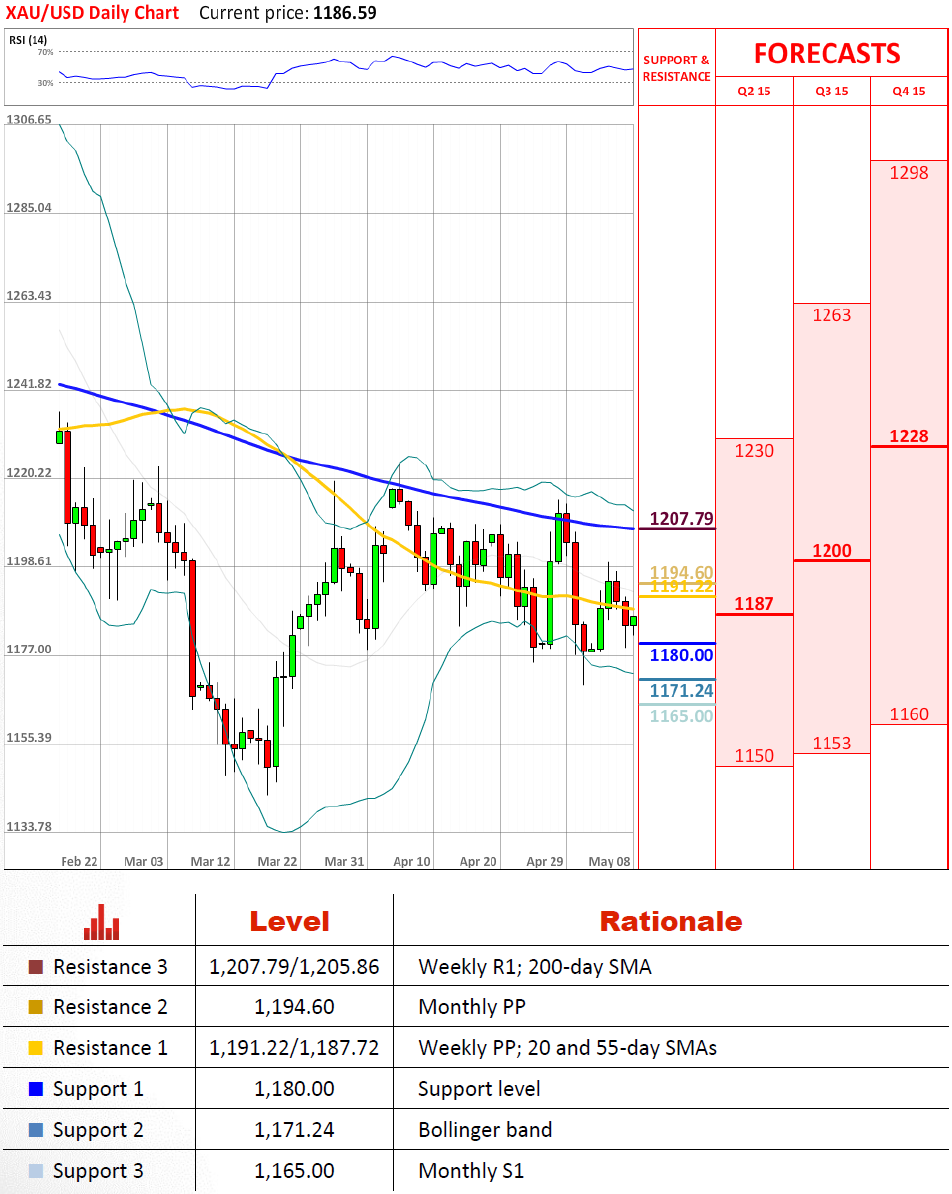The width and height of the screenshot is (952, 1194).
Task: Click the Q2 forecast low 1150
Action: (754, 756)
